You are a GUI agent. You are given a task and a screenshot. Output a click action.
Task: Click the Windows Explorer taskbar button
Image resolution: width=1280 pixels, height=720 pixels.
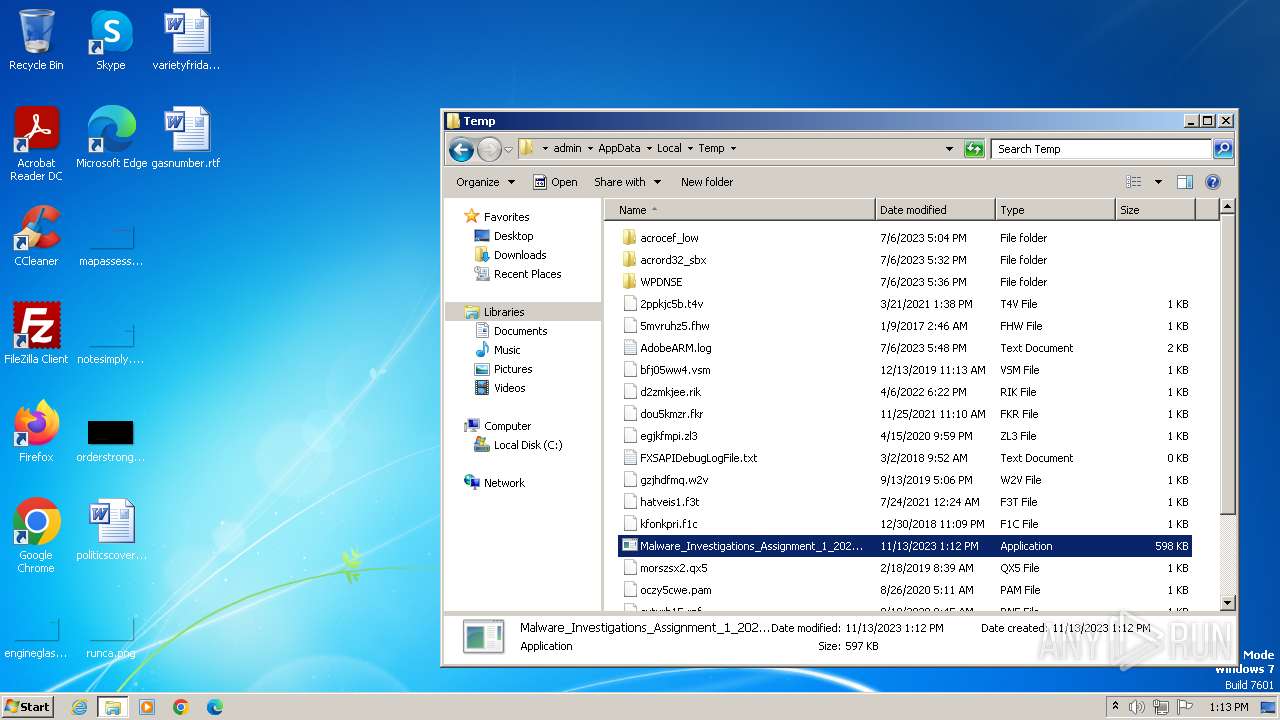pyautogui.click(x=113, y=707)
